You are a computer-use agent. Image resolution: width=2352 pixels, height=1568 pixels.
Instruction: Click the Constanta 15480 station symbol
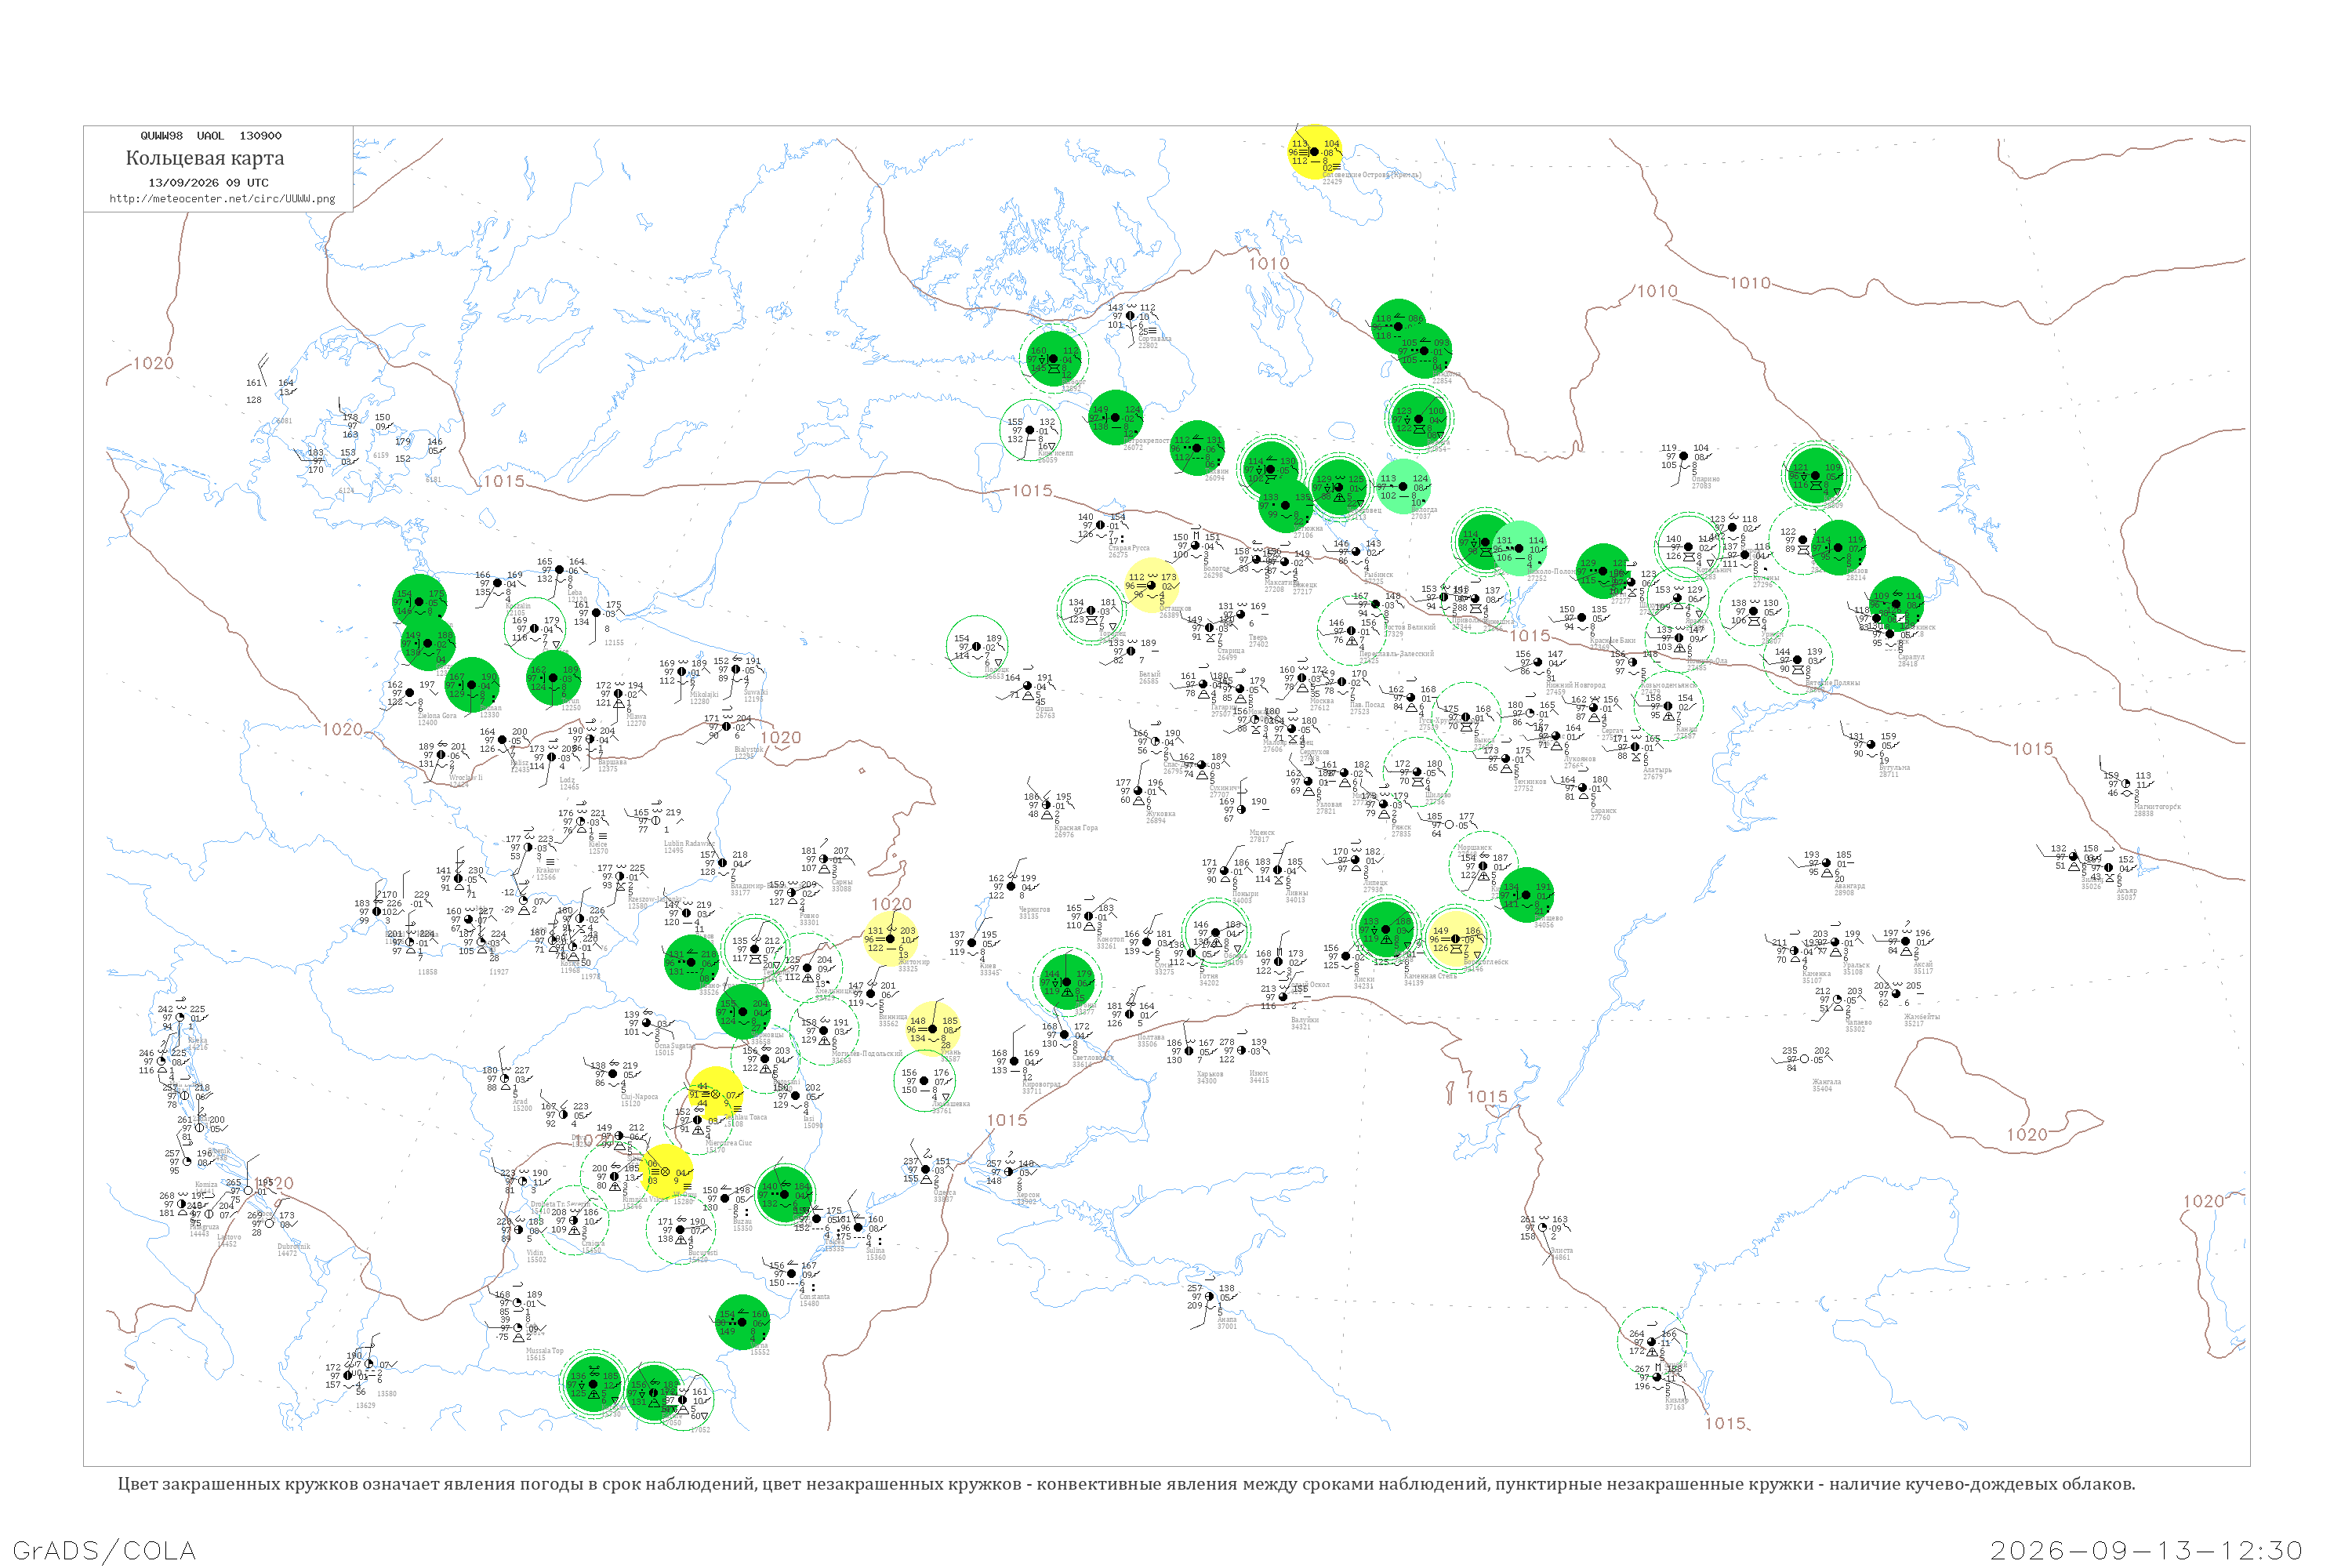pyautogui.click(x=791, y=1273)
